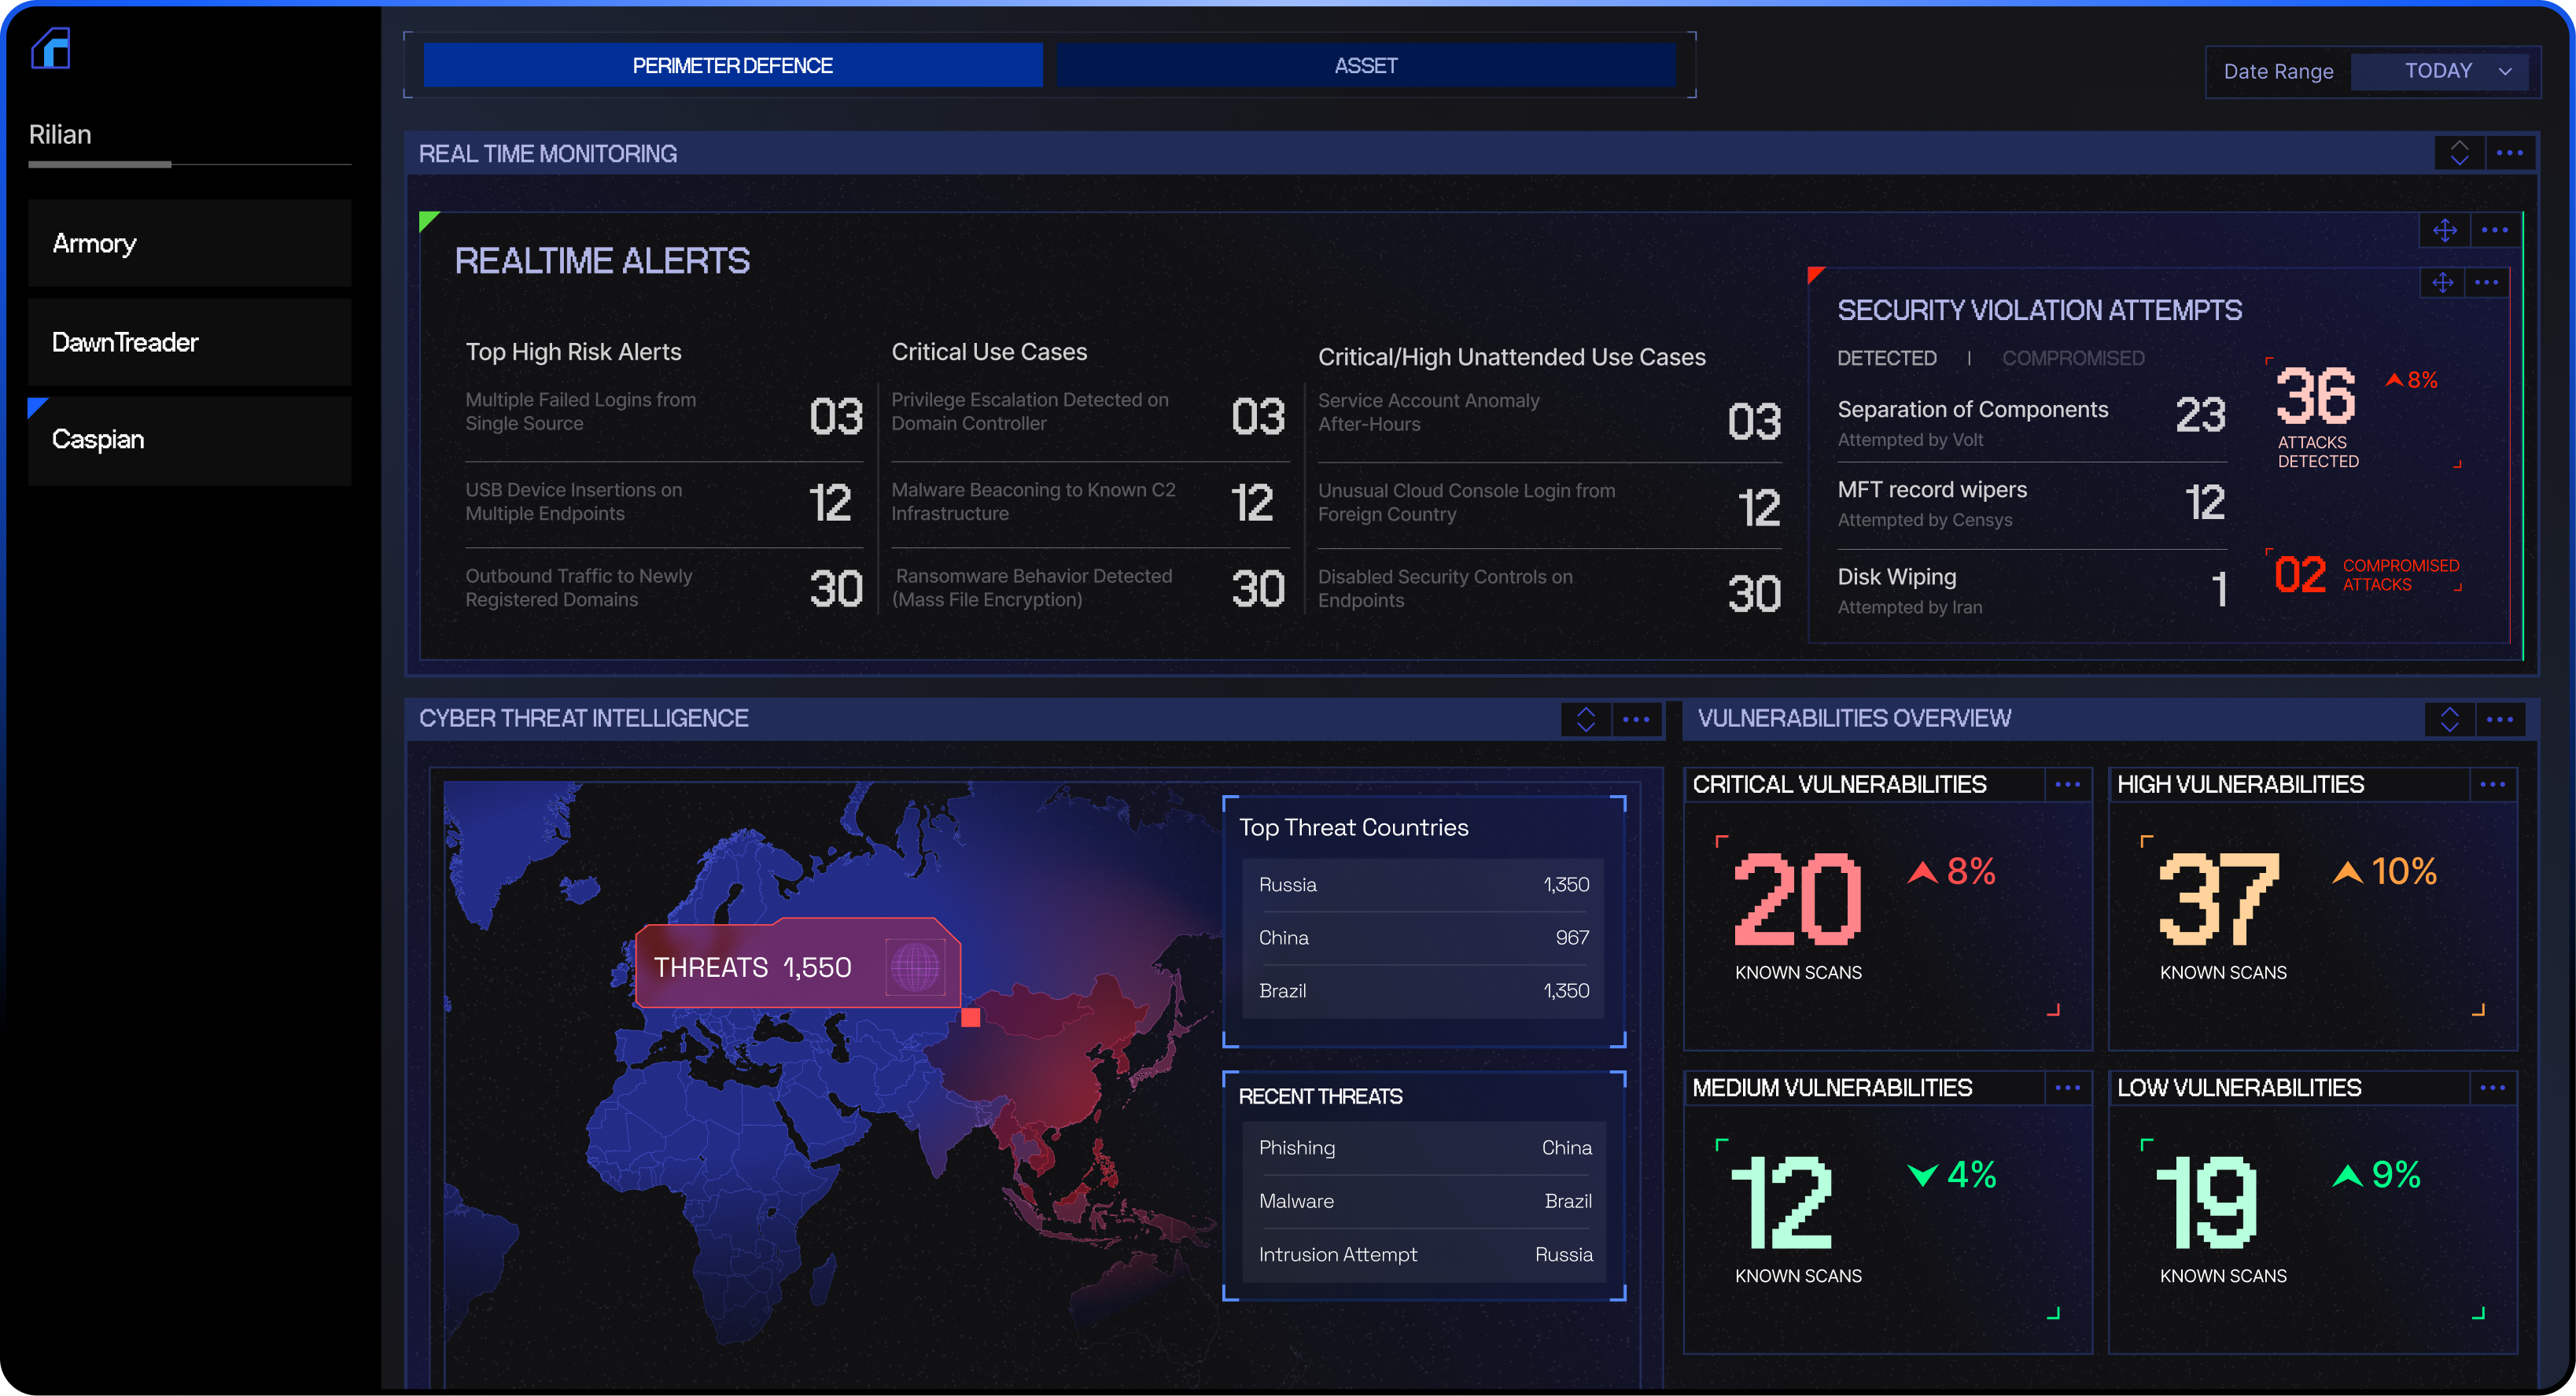Switch to the Asset tab
The image size is (2576, 1396).
(x=1365, y=66)
